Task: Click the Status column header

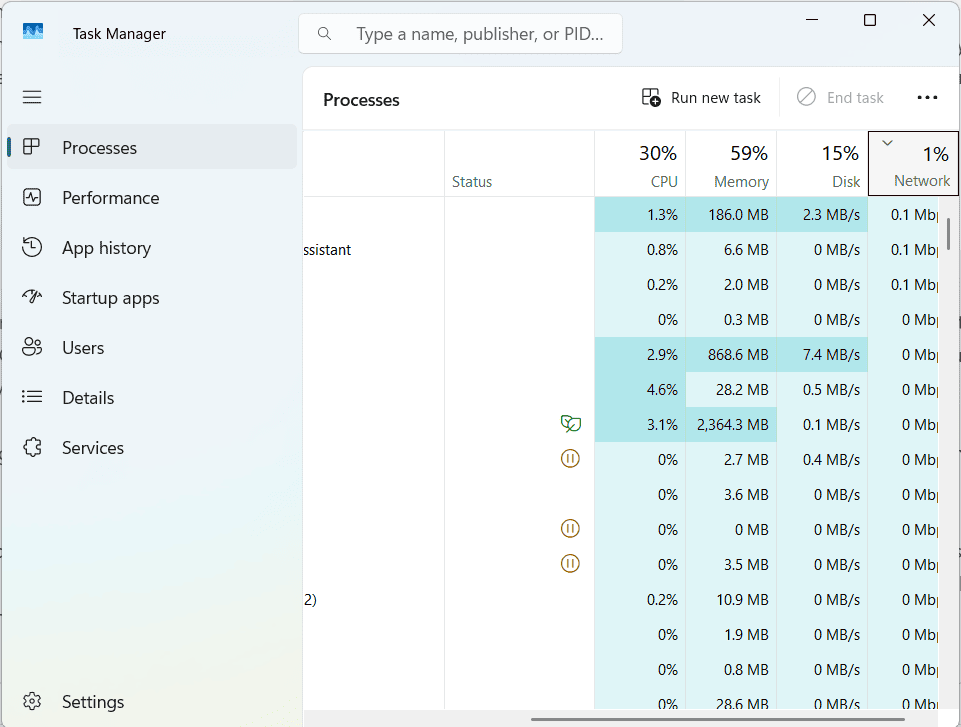Action: point(519,164)
